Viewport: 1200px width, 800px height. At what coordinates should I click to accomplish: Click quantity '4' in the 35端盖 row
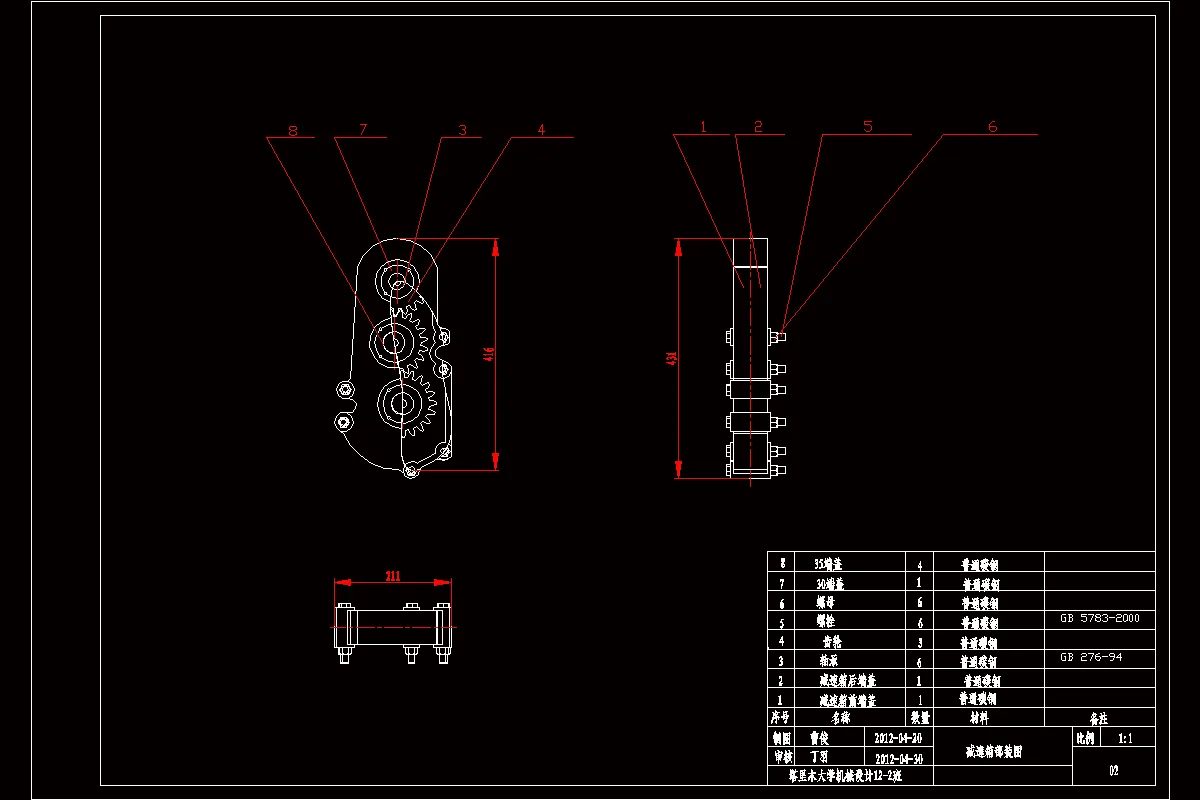(x=919, y=564)
